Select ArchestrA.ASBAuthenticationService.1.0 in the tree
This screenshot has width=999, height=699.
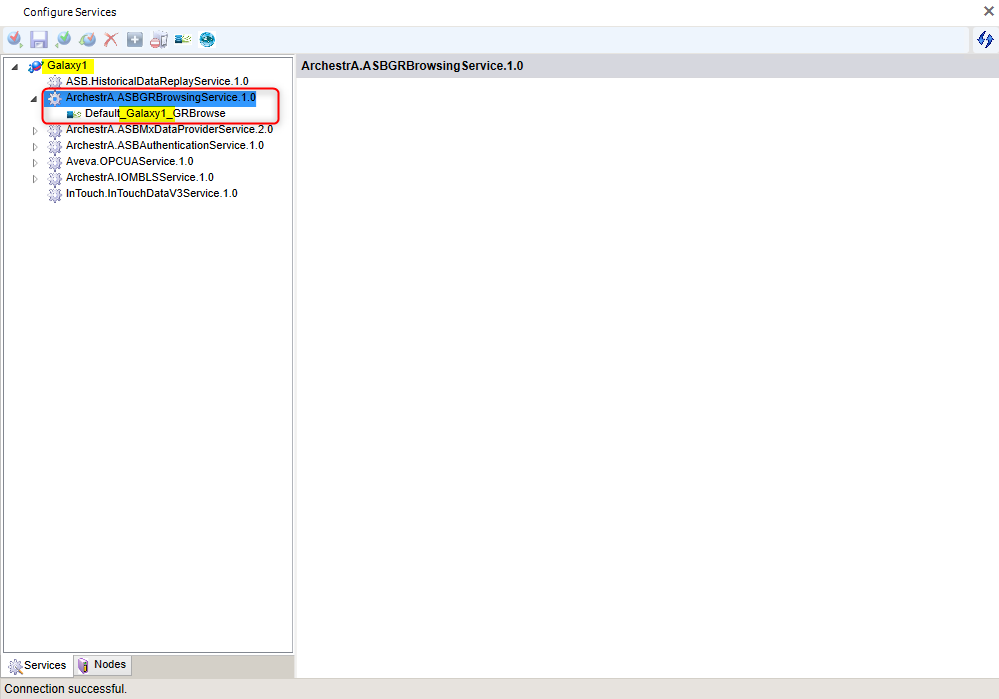pyautogui.click(x=164, y=145)
